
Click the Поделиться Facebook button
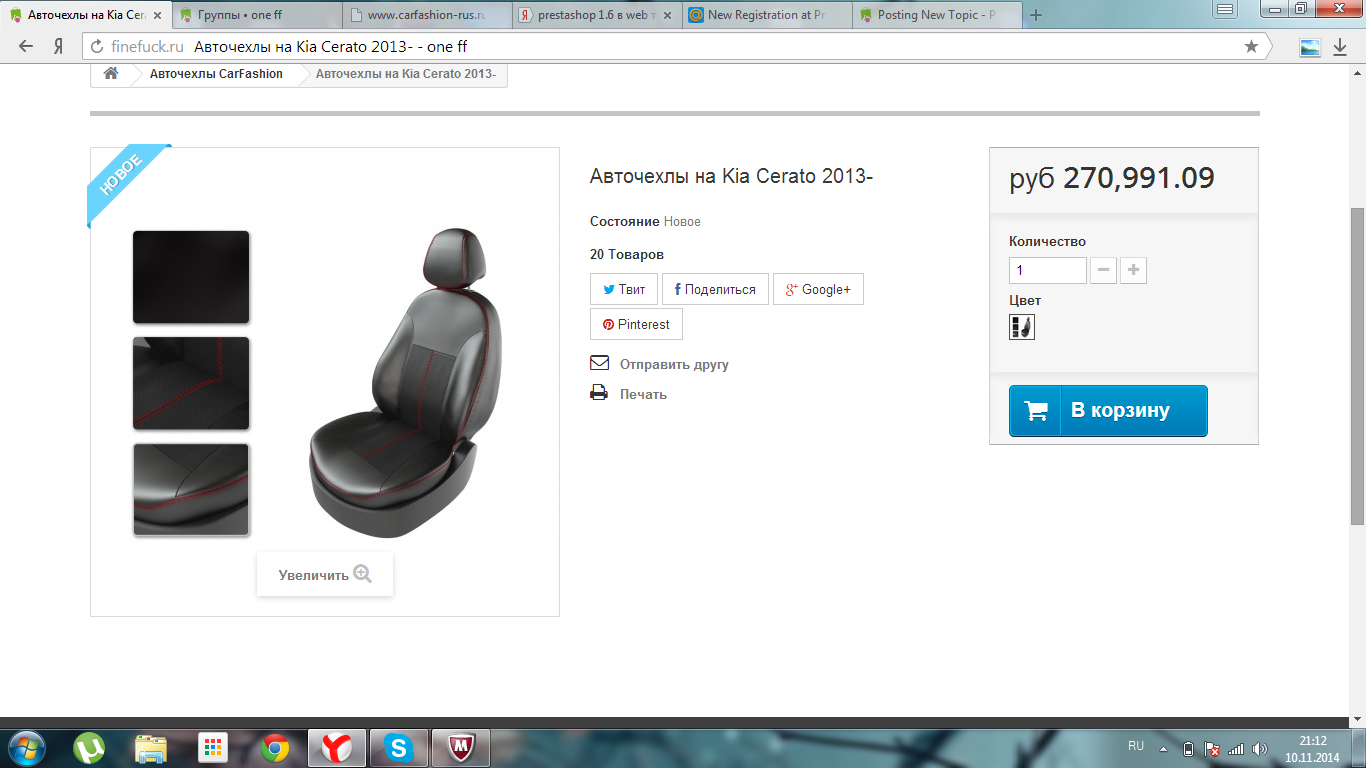click(715, 289)
